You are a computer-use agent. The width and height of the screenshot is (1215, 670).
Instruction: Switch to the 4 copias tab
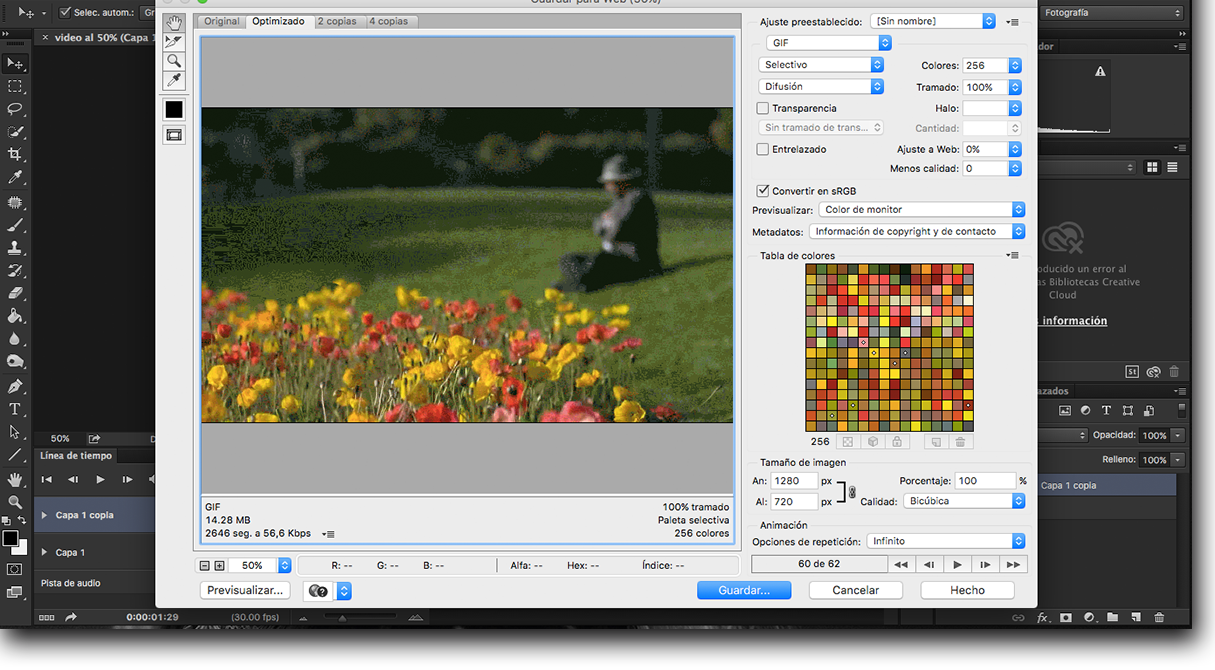point(388,21)
